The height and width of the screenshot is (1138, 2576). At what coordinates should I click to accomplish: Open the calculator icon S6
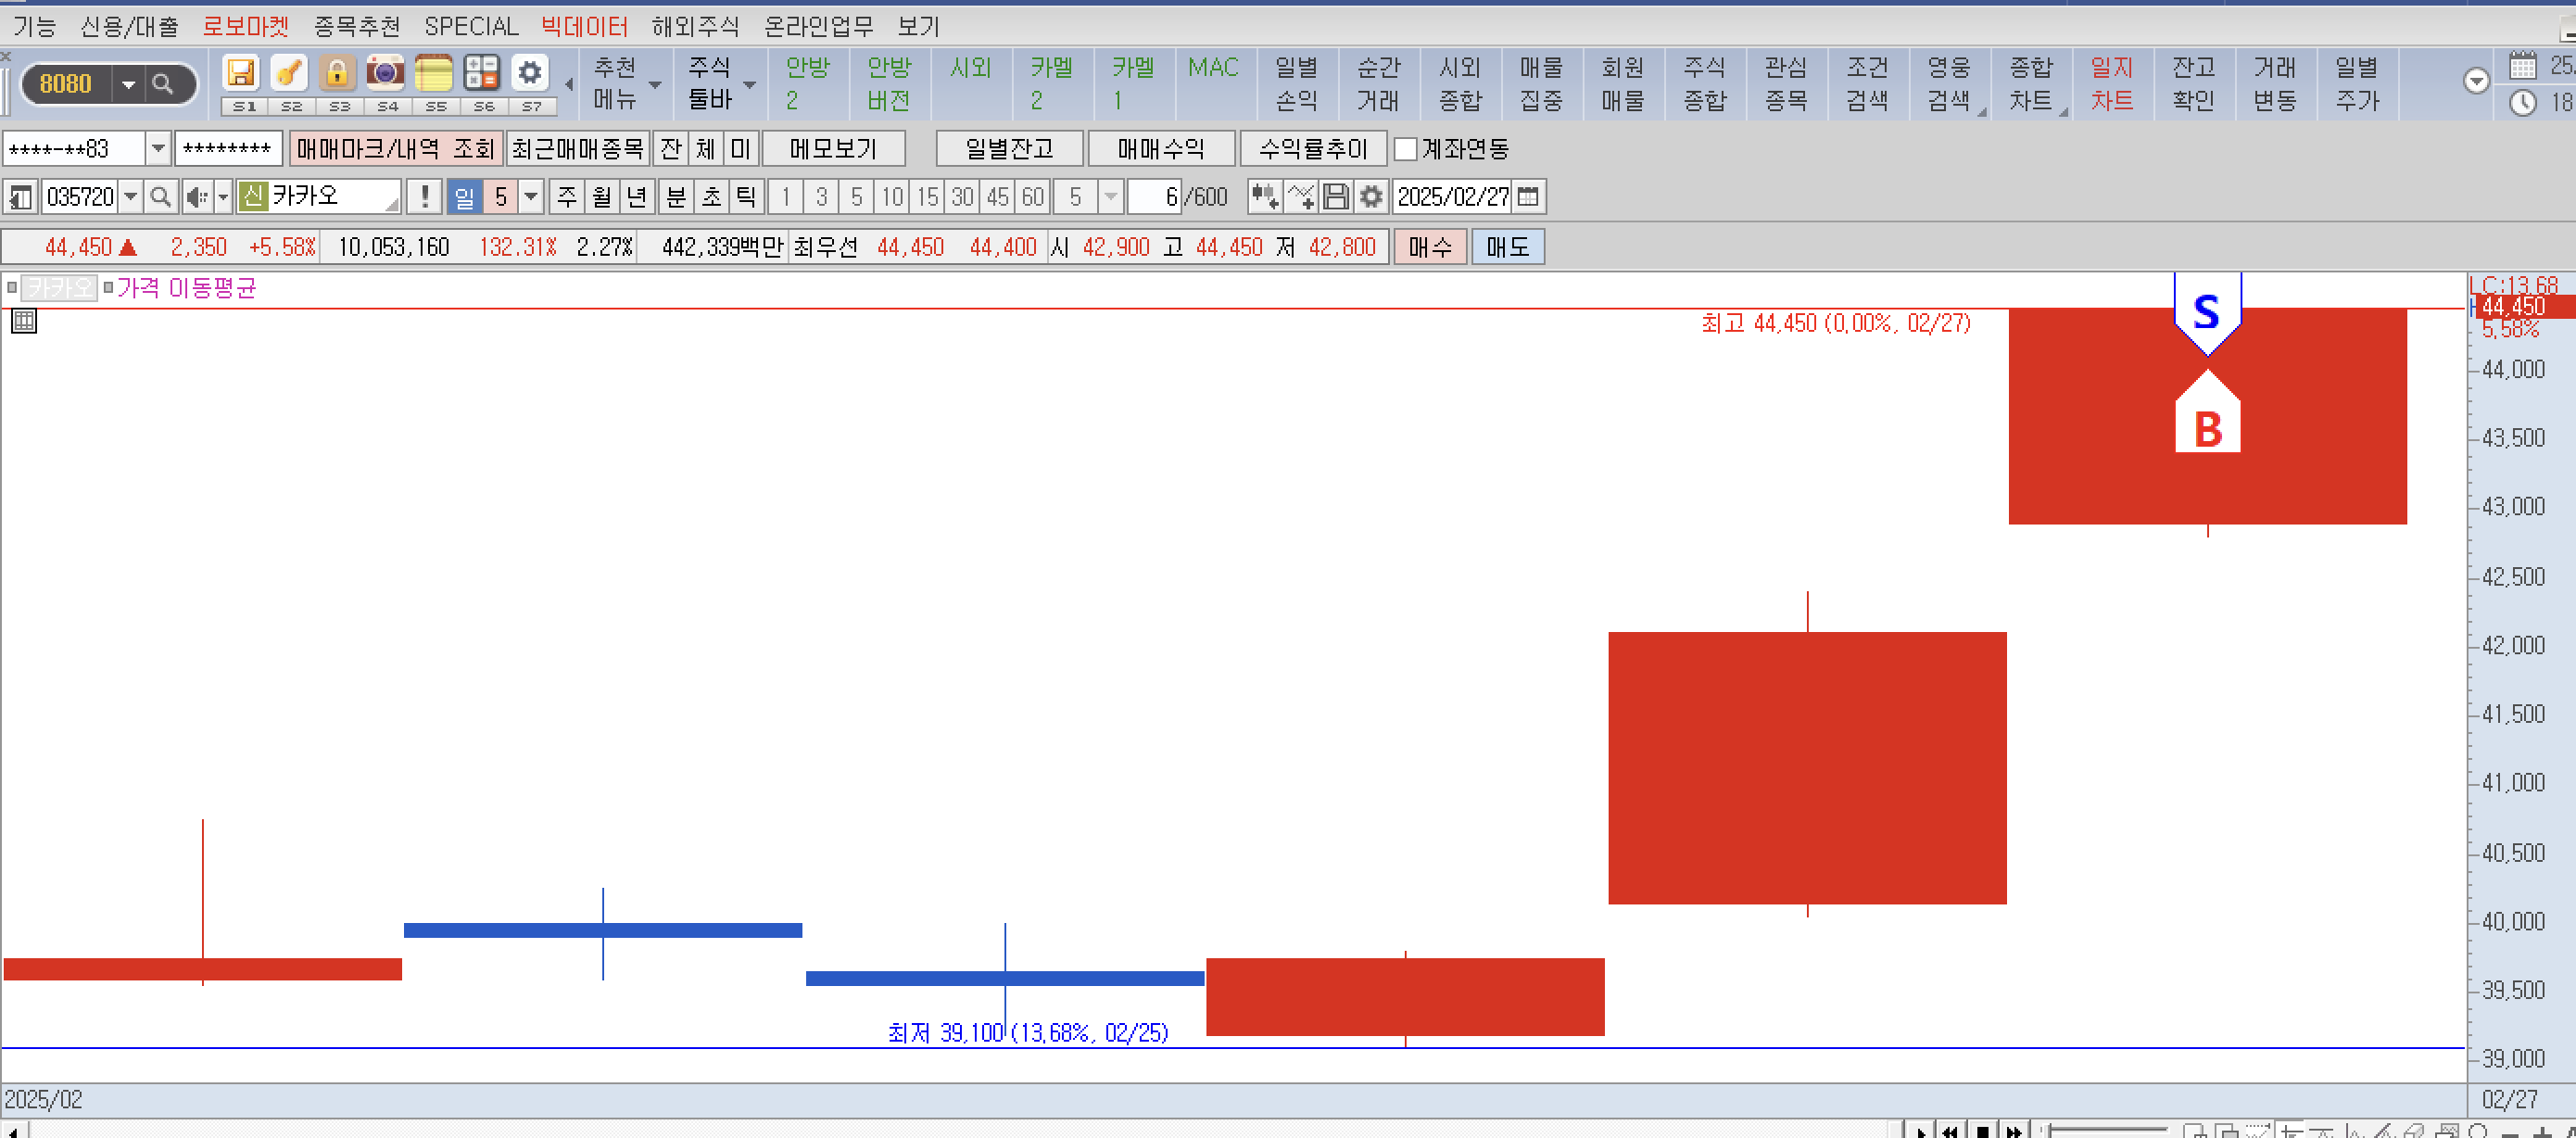(x=481, y=73)
